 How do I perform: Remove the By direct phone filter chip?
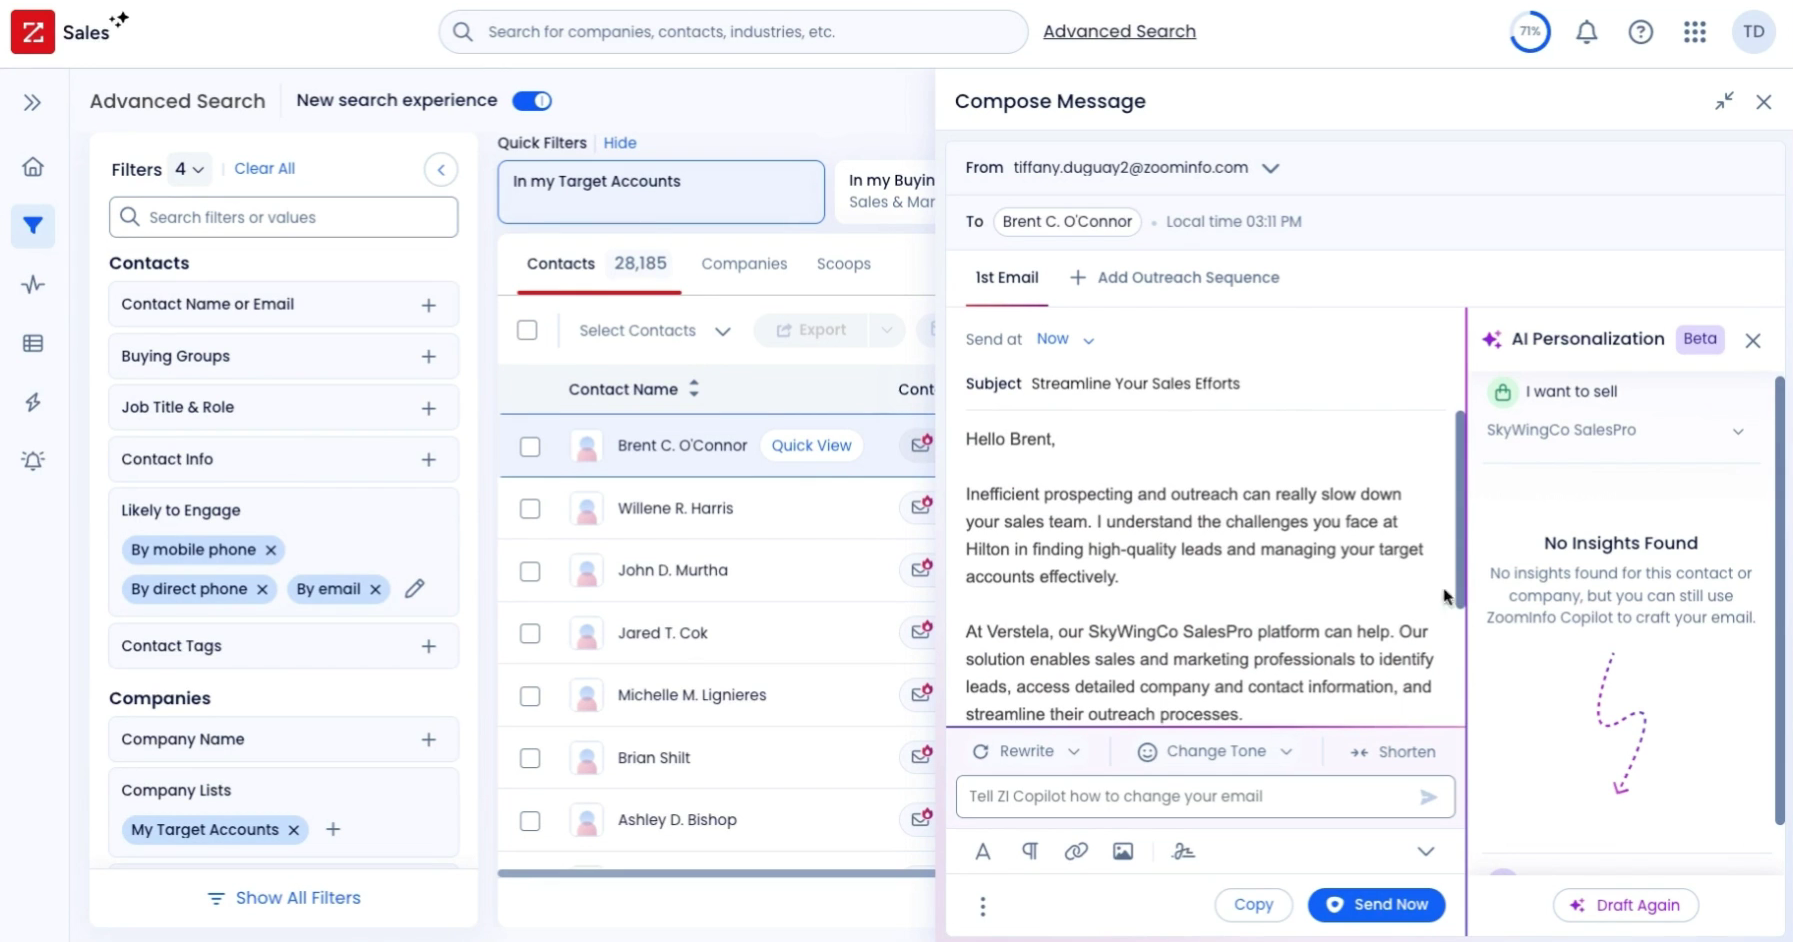(x=262, y=589)
